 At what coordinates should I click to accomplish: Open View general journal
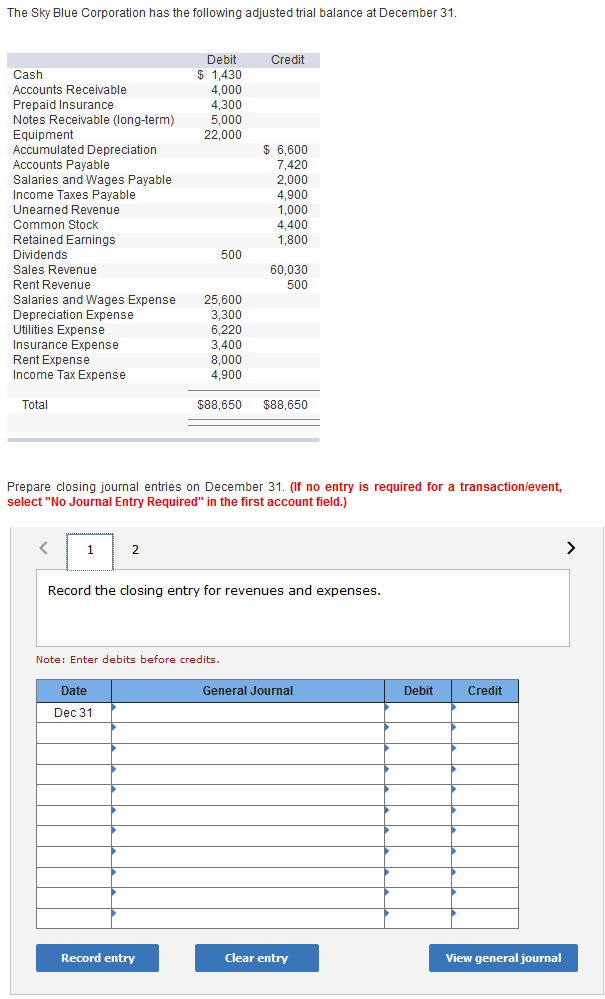[x=503, y=958]
